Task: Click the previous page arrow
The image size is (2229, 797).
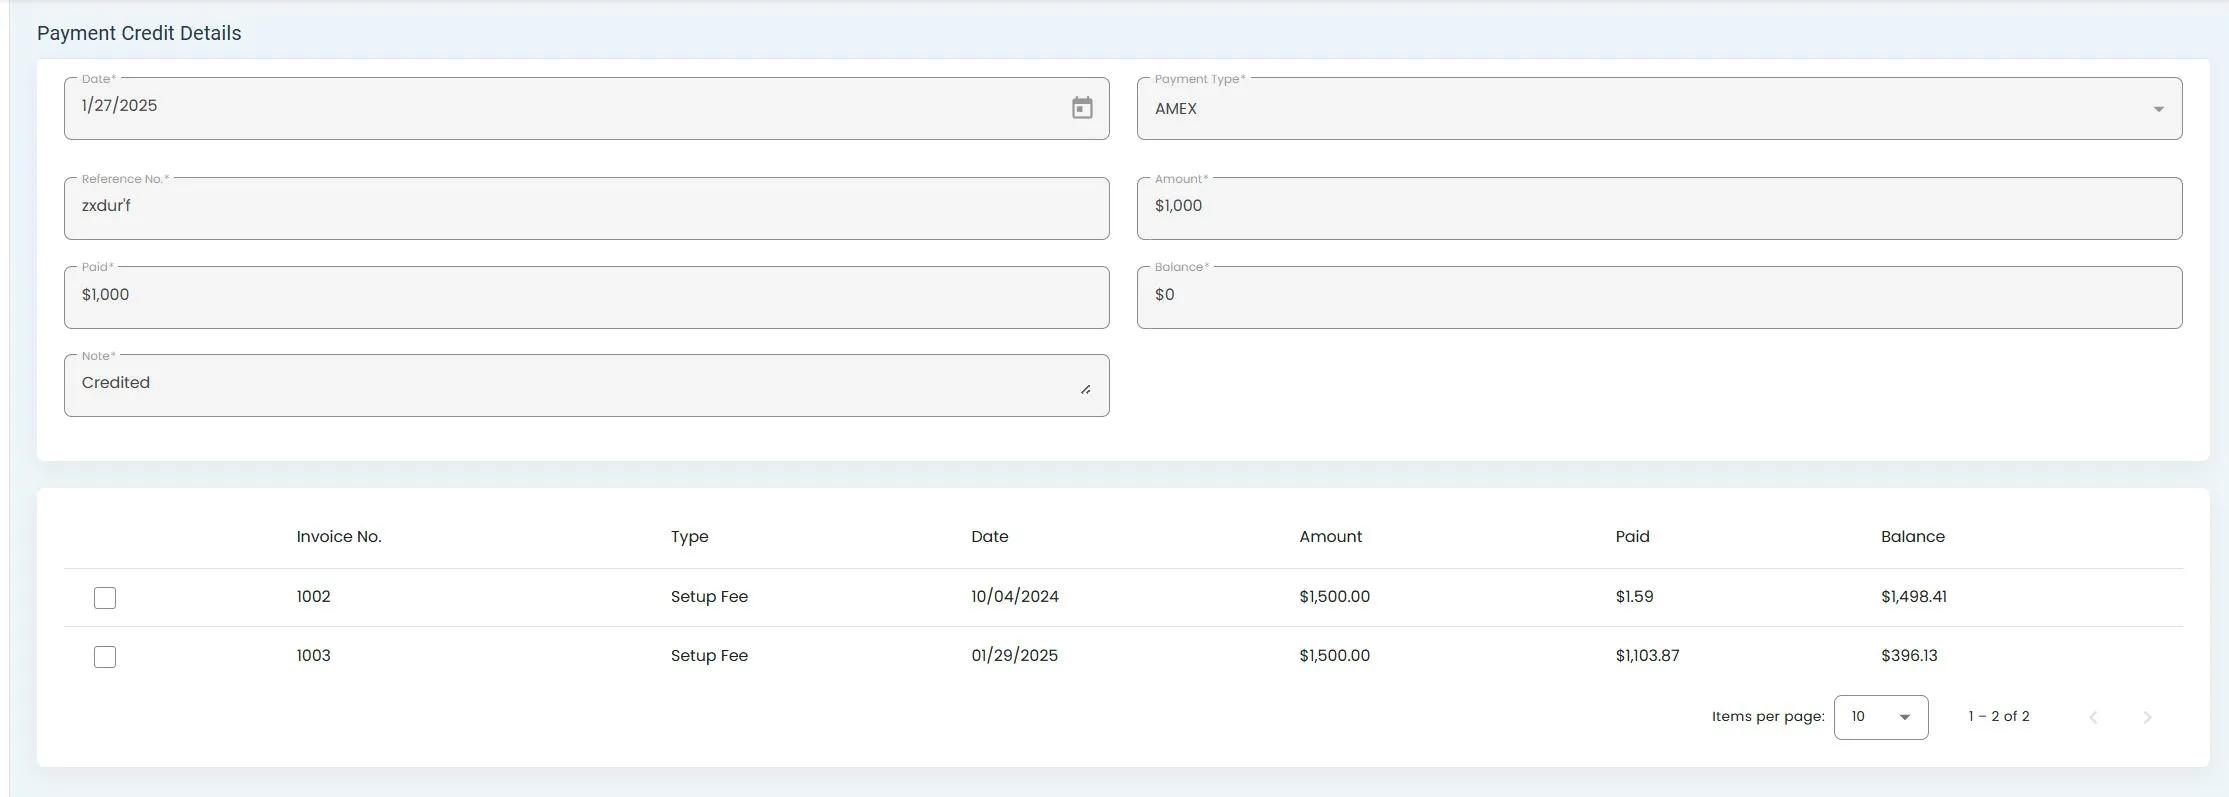Action: (x=2093, y=717)
